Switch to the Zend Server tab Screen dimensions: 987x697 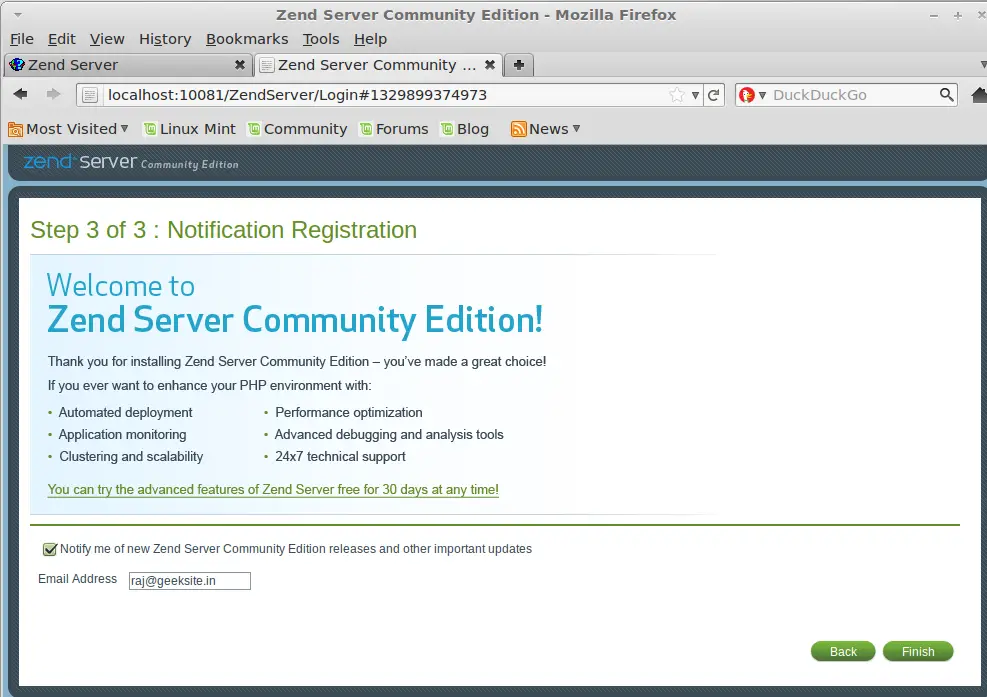coord(128,65)
